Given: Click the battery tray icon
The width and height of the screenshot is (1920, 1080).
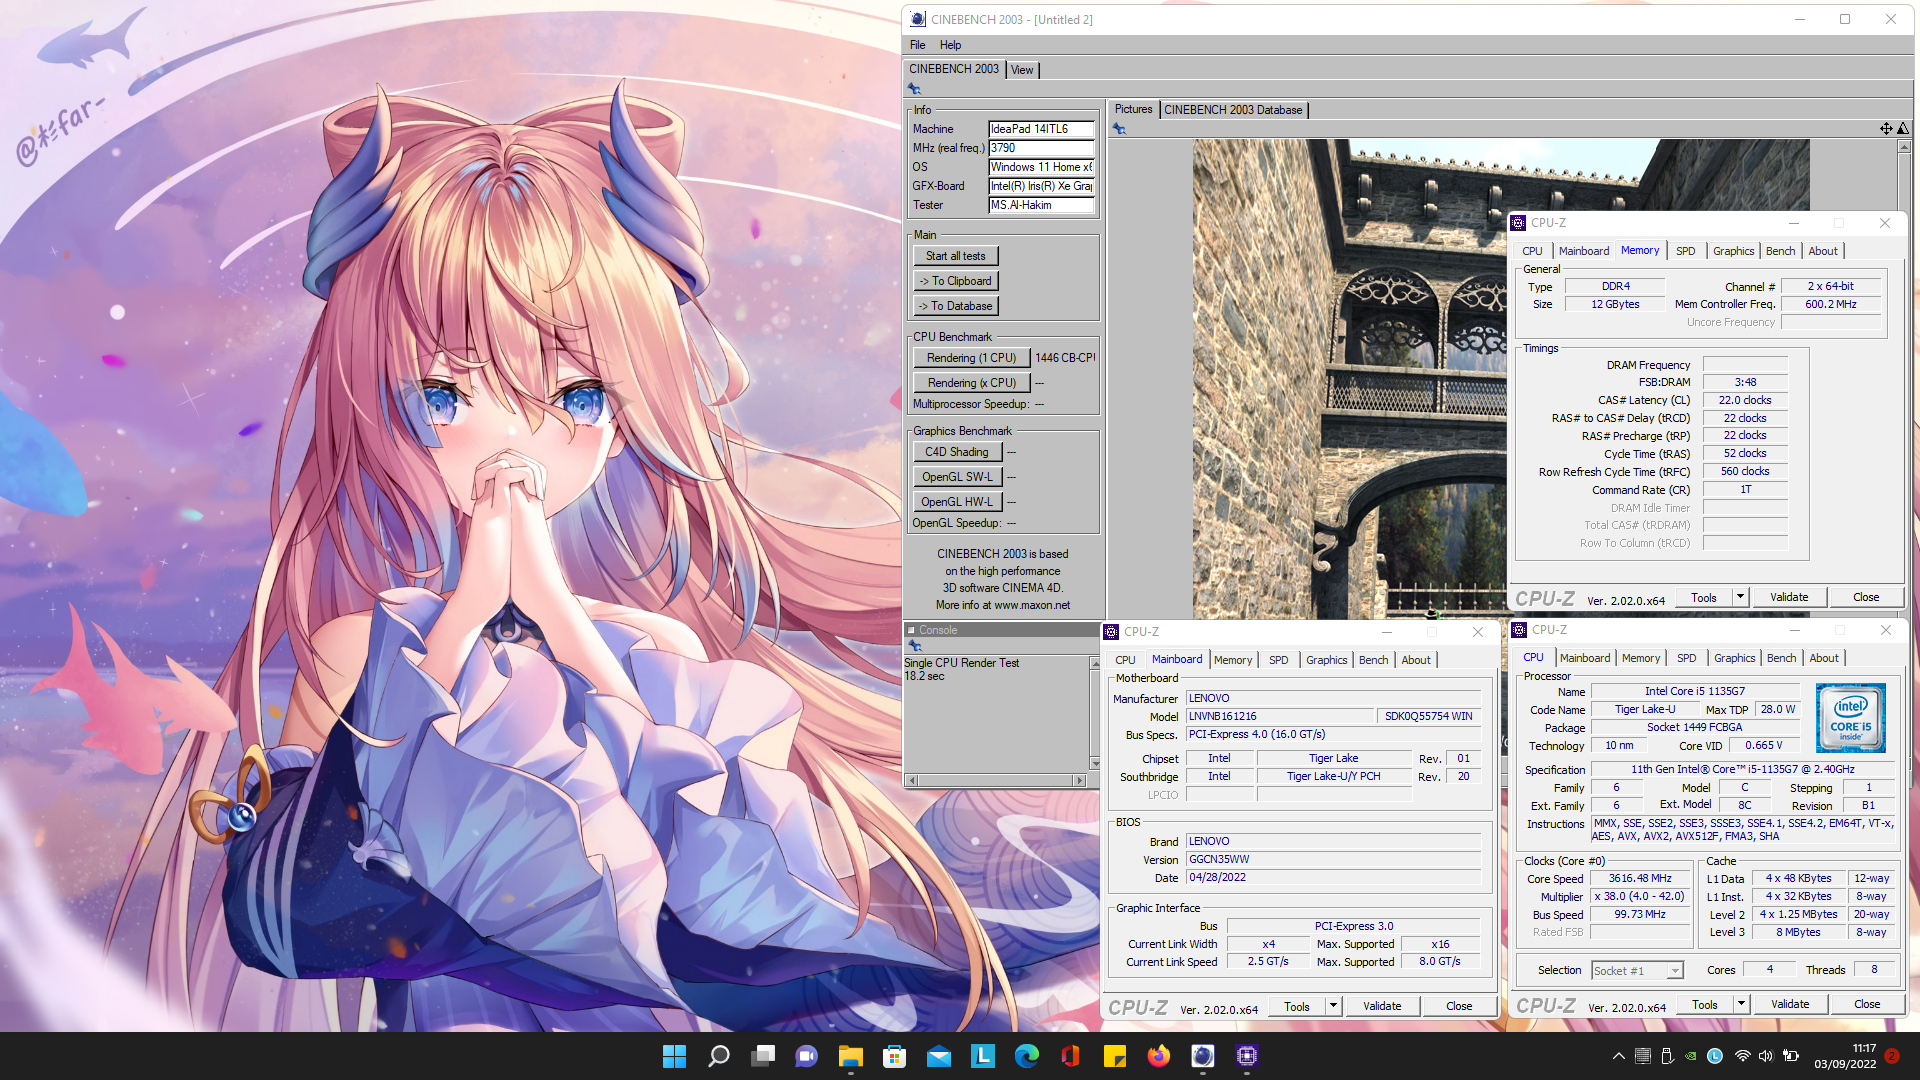Looking at the screenshot, I should pos(1790,1056).
